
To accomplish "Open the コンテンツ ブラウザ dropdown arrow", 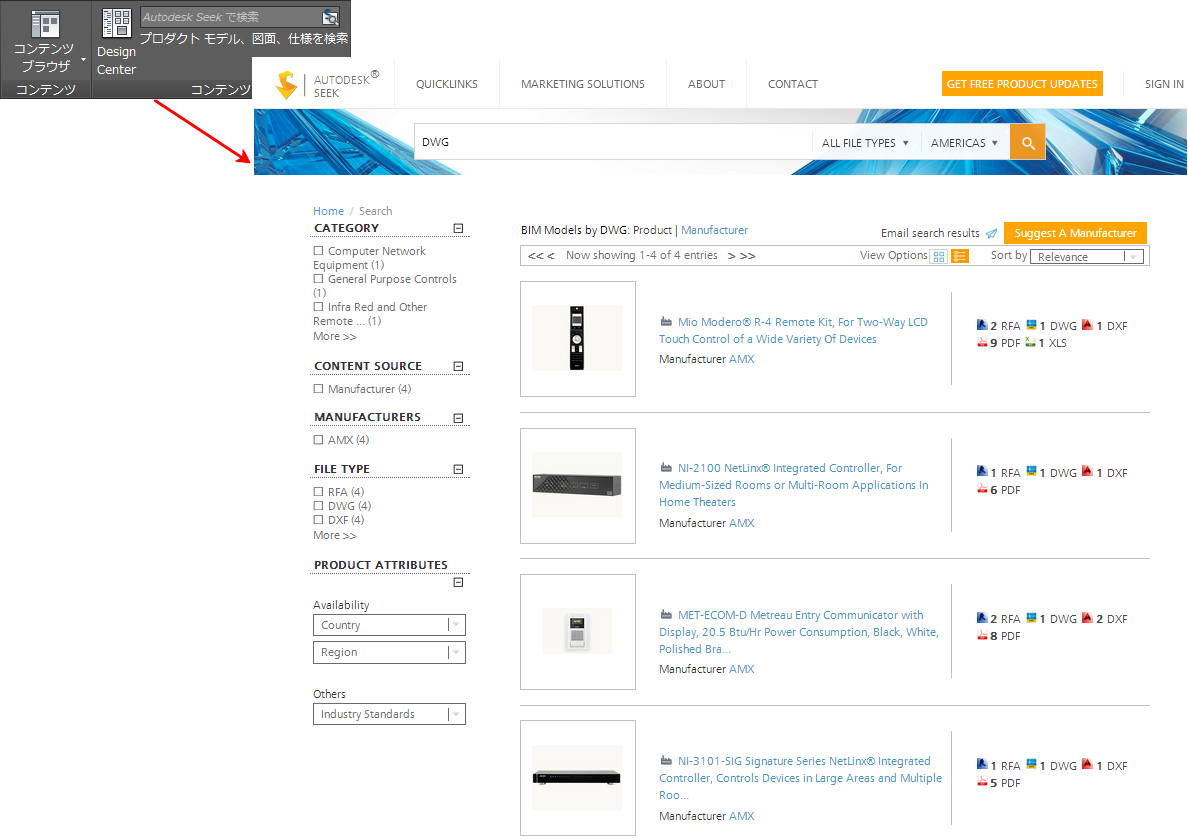I will point(83,59).
